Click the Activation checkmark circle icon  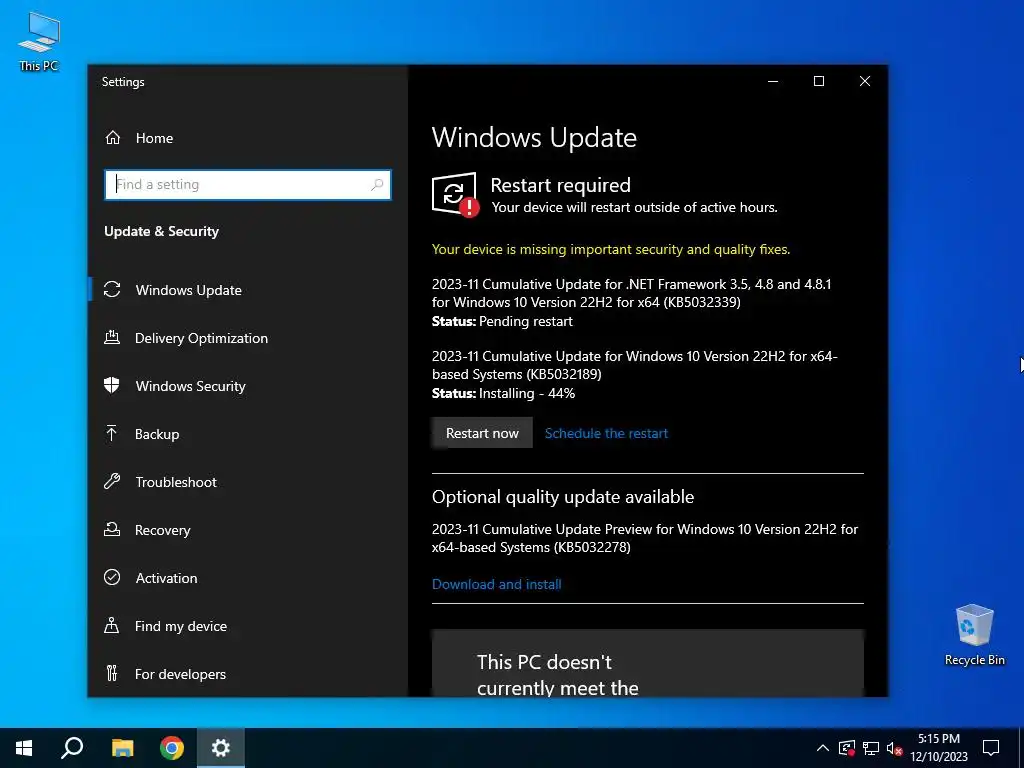[112, 577]
